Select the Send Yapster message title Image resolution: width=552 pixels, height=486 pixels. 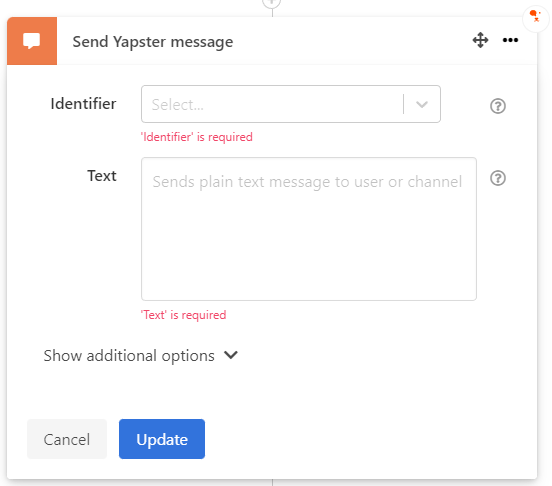click(153, 42)
